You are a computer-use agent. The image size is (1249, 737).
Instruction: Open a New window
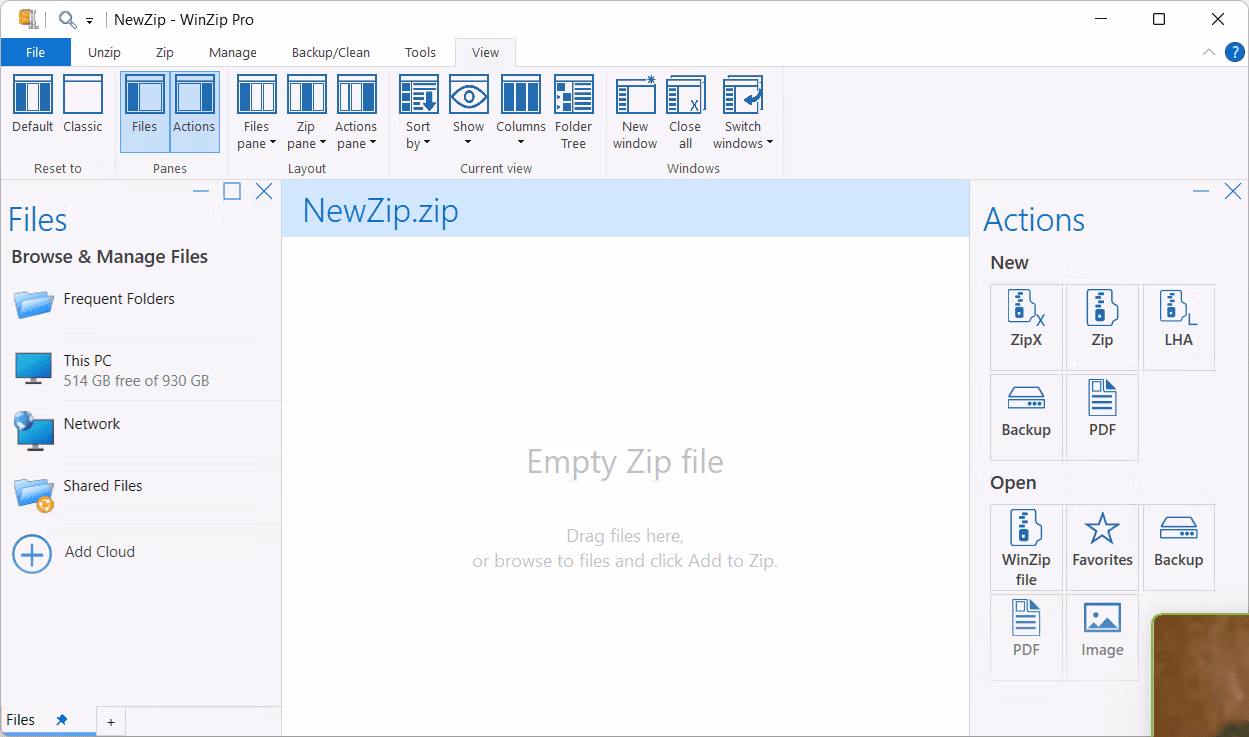(635, 111)
